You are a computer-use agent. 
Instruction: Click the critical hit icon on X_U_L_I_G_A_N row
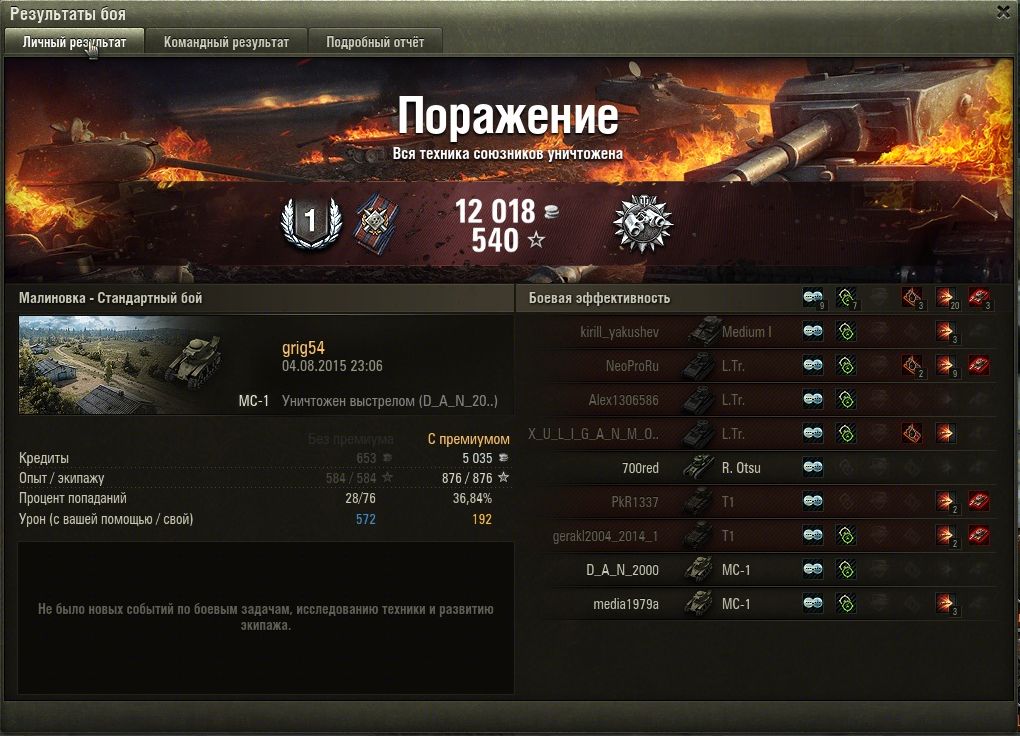(912, 433)
